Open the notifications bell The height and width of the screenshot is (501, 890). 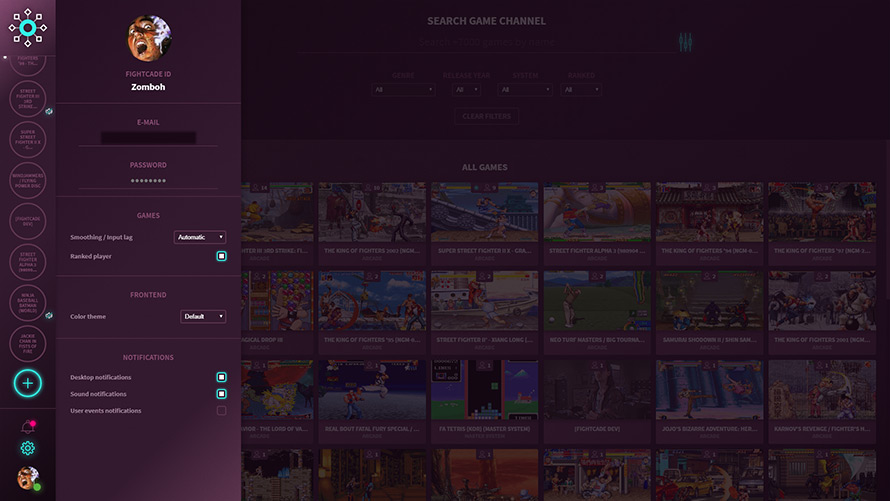[x=27, y=427]
